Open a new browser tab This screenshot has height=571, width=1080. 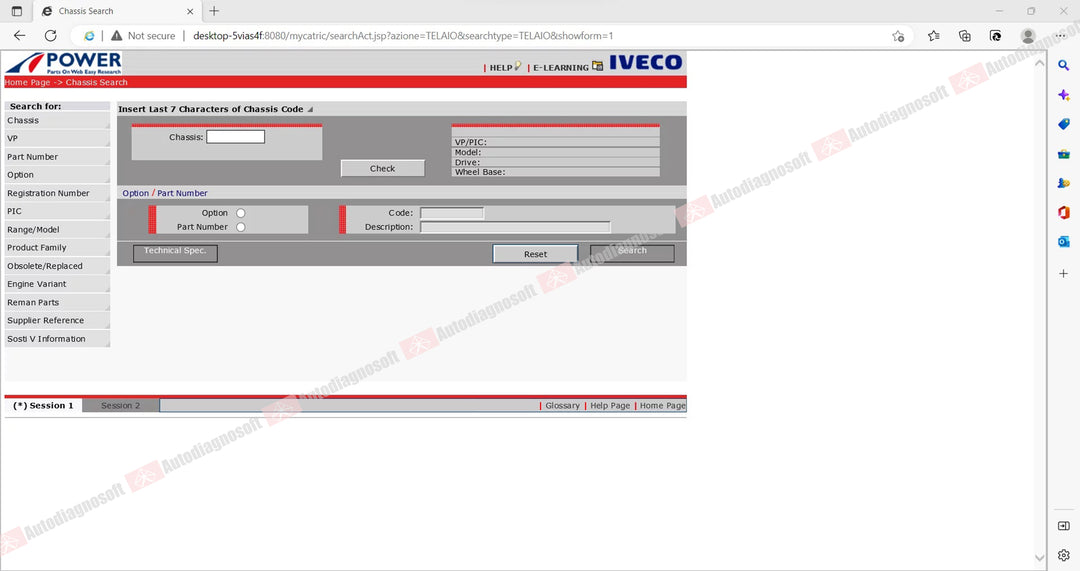[x=214, y=11]
